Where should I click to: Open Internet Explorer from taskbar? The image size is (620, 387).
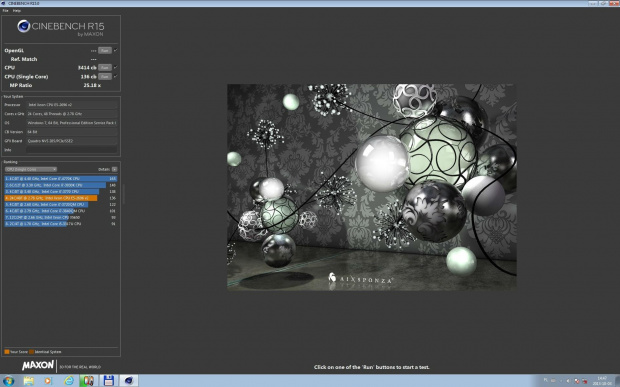69,381
